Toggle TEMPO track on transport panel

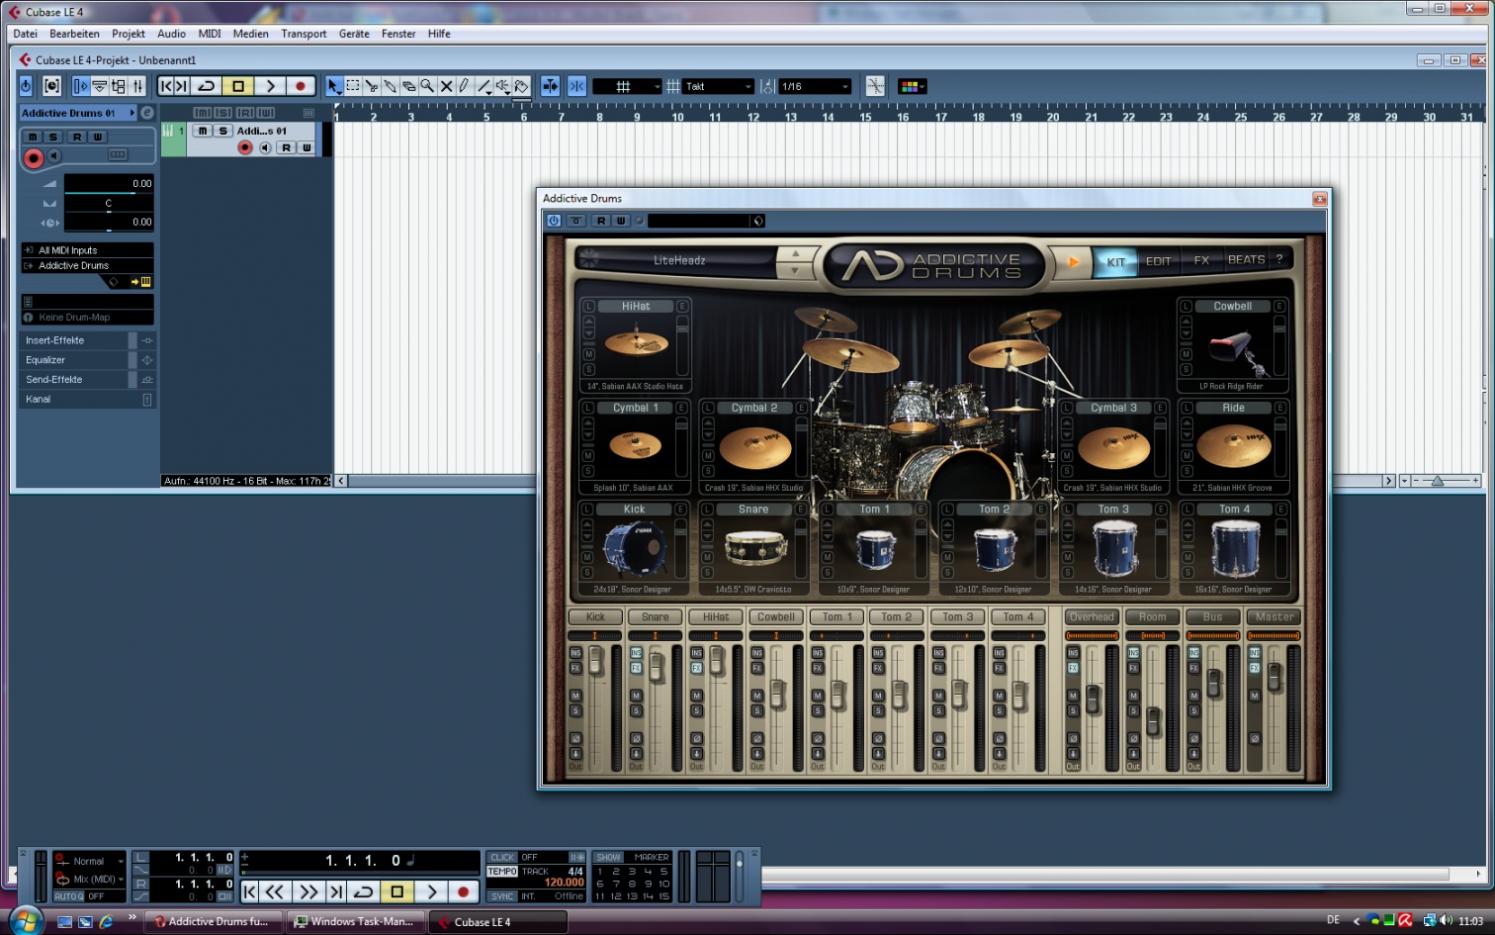coord(502,871)
